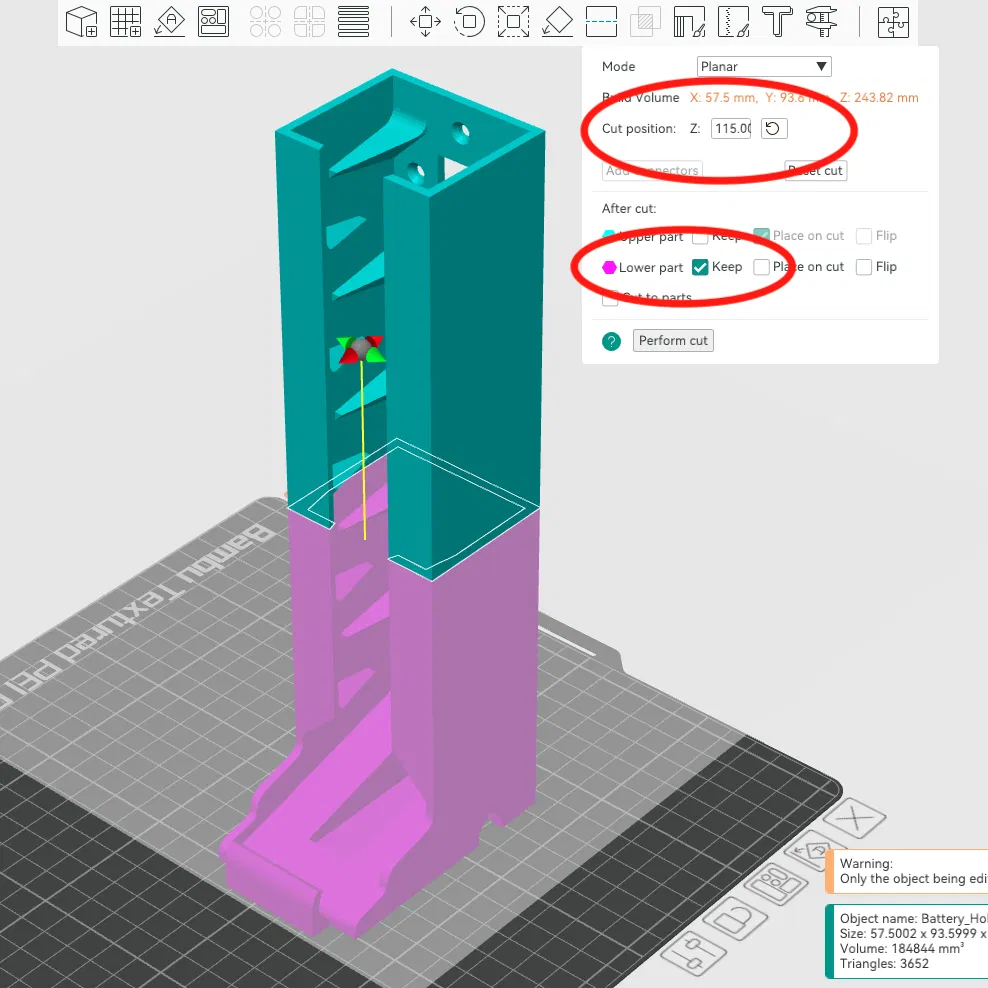
Task: Open the Variable layer height tool
Action: (x=353, y=22)
